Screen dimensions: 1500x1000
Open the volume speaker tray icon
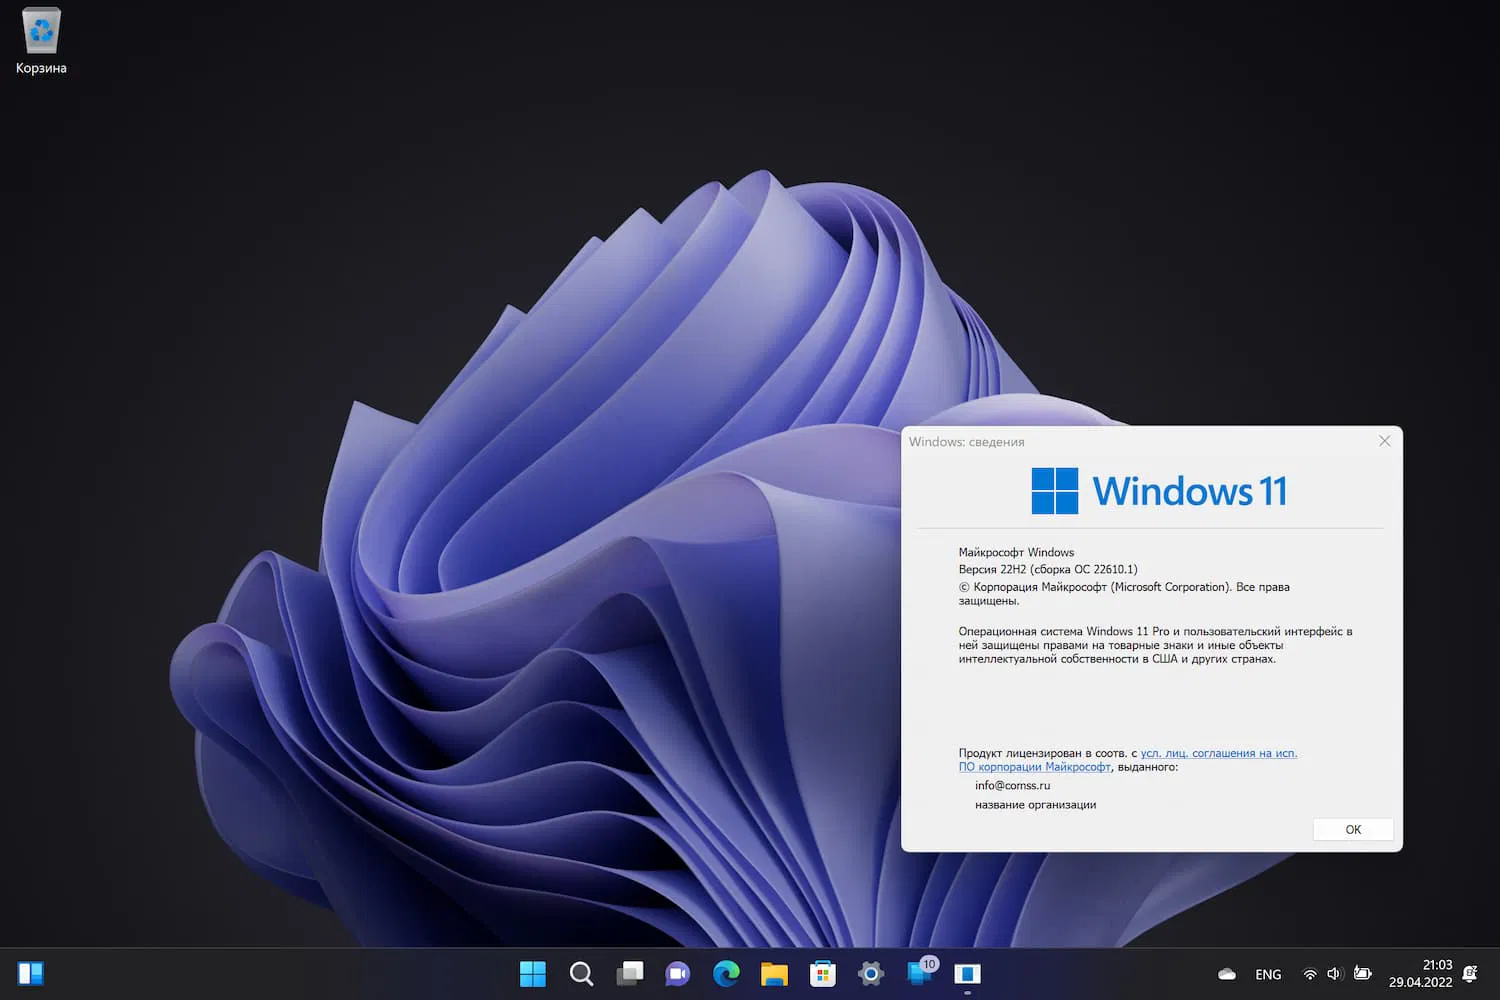1334,974
